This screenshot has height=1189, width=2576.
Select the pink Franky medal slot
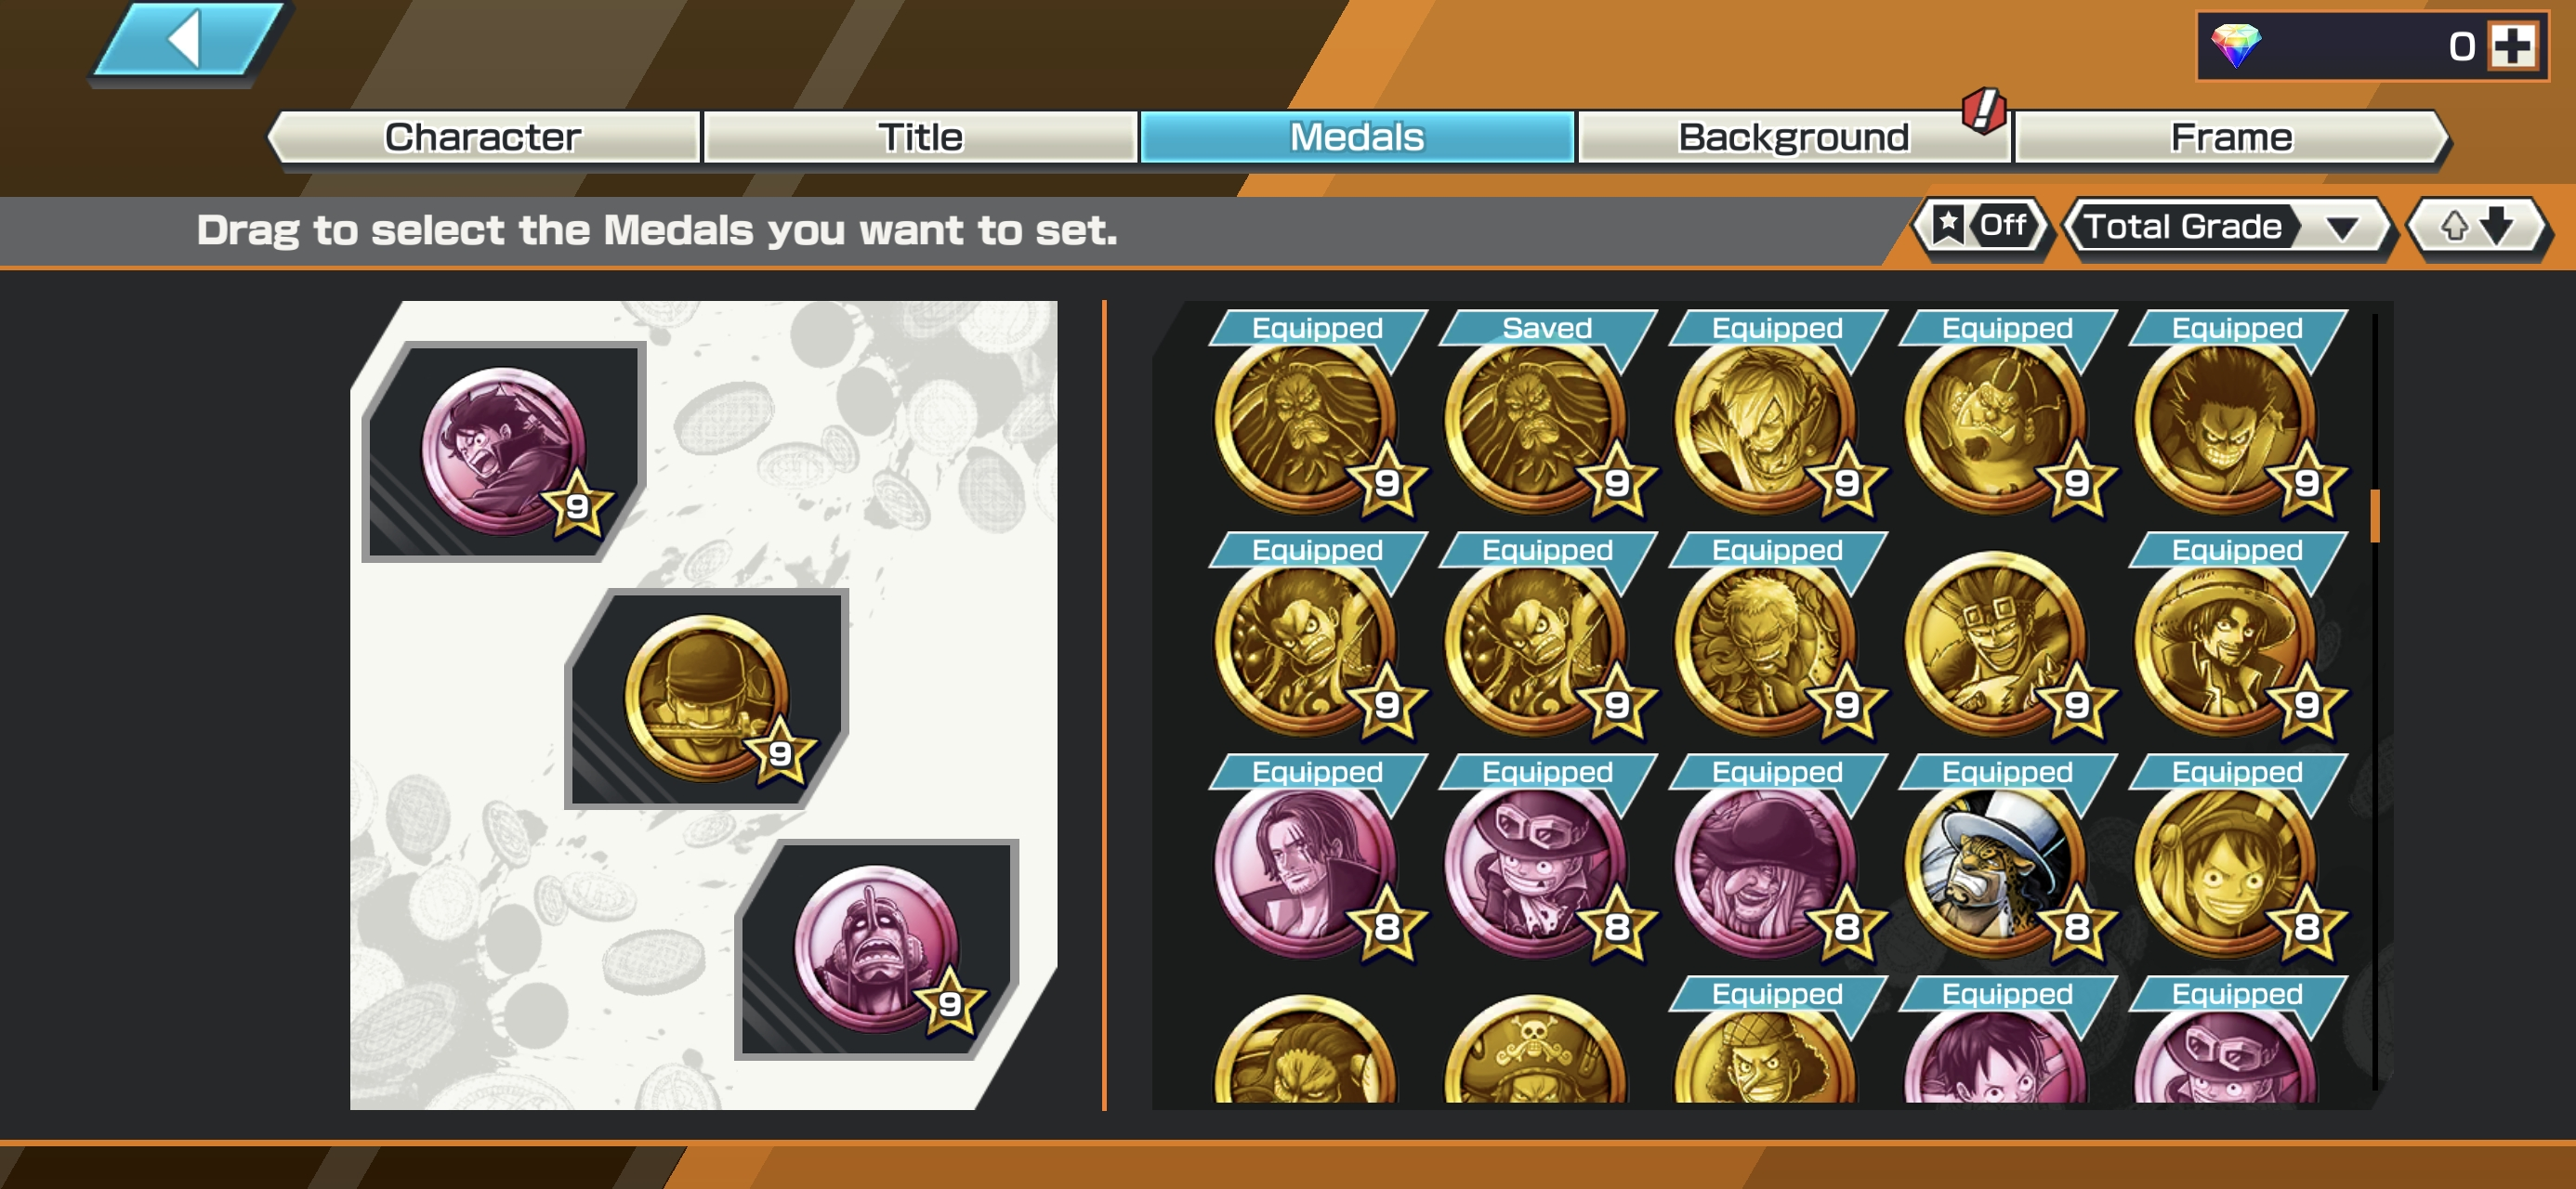[x=877, y=949]
